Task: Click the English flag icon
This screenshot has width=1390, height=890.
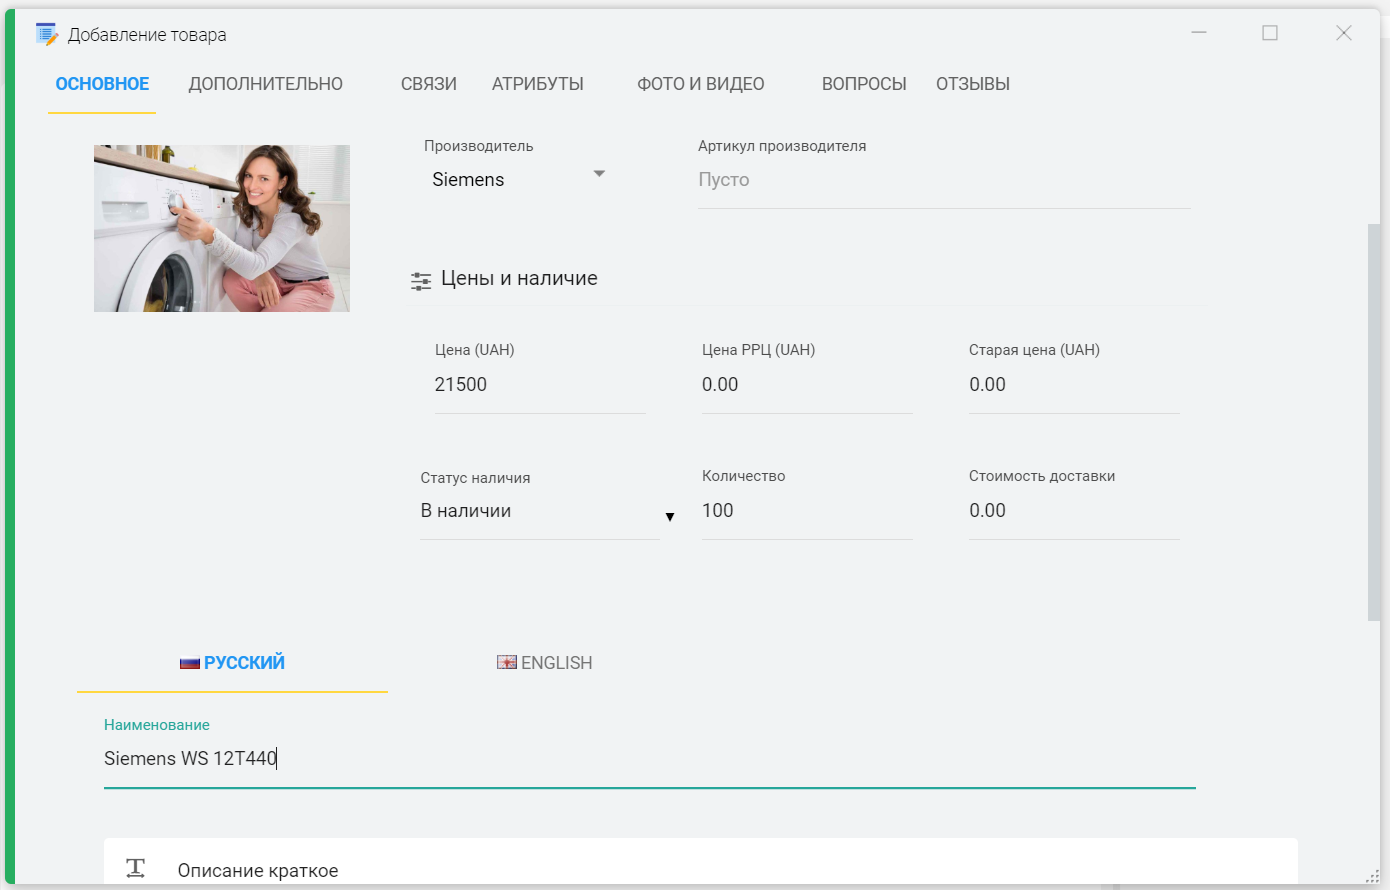Action: 507,662
